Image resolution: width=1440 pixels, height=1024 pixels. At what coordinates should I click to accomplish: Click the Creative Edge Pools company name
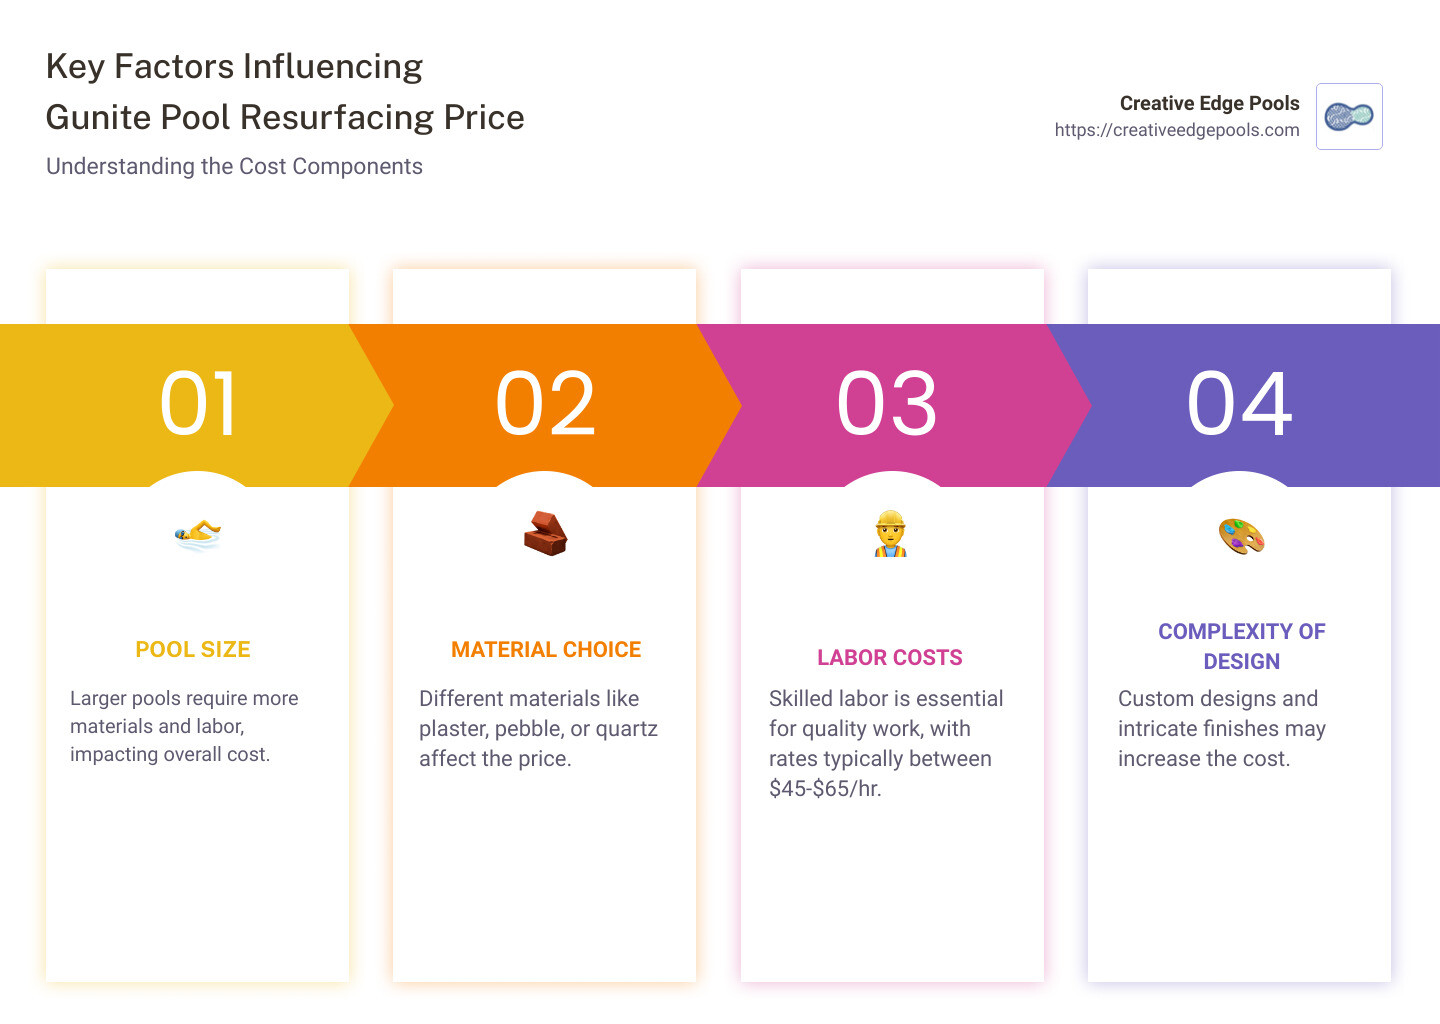coord(1209,103)
